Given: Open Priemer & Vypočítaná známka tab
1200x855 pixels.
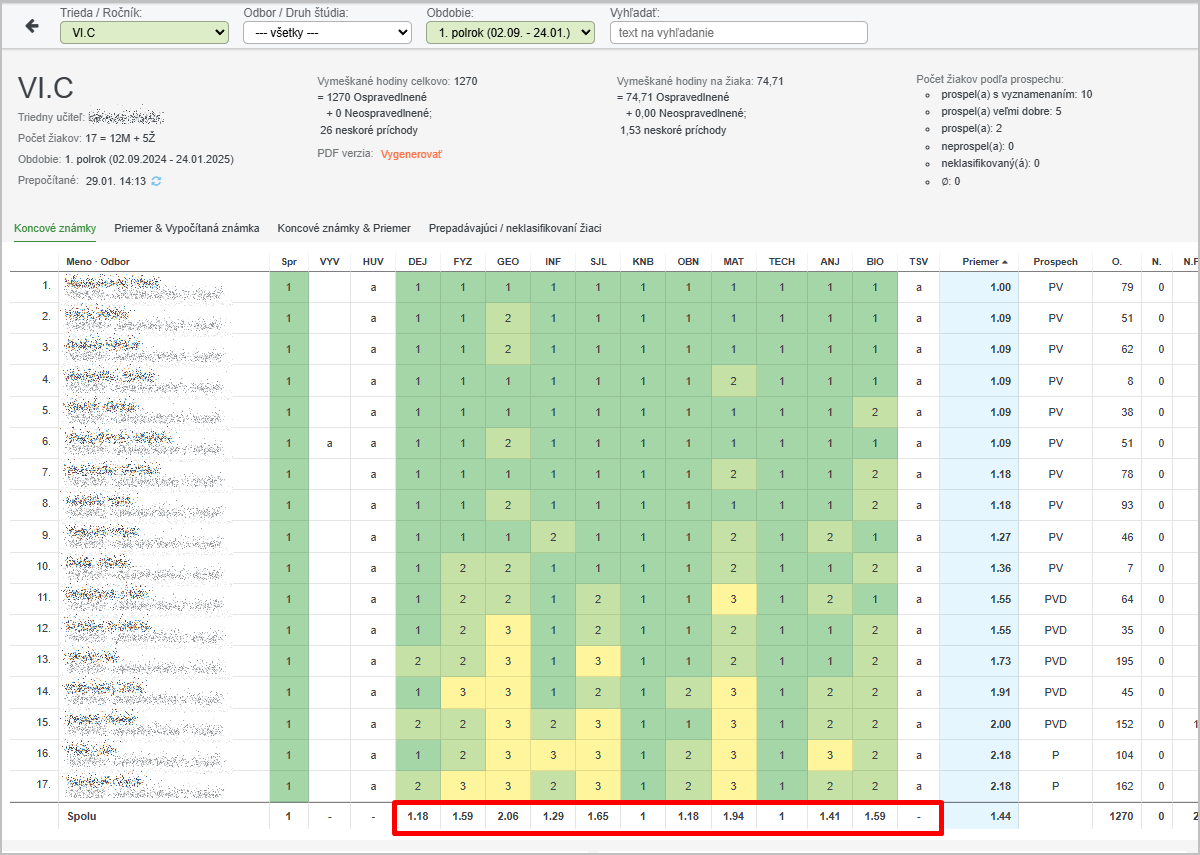Looking at the screenshot, I should [187, 228].
